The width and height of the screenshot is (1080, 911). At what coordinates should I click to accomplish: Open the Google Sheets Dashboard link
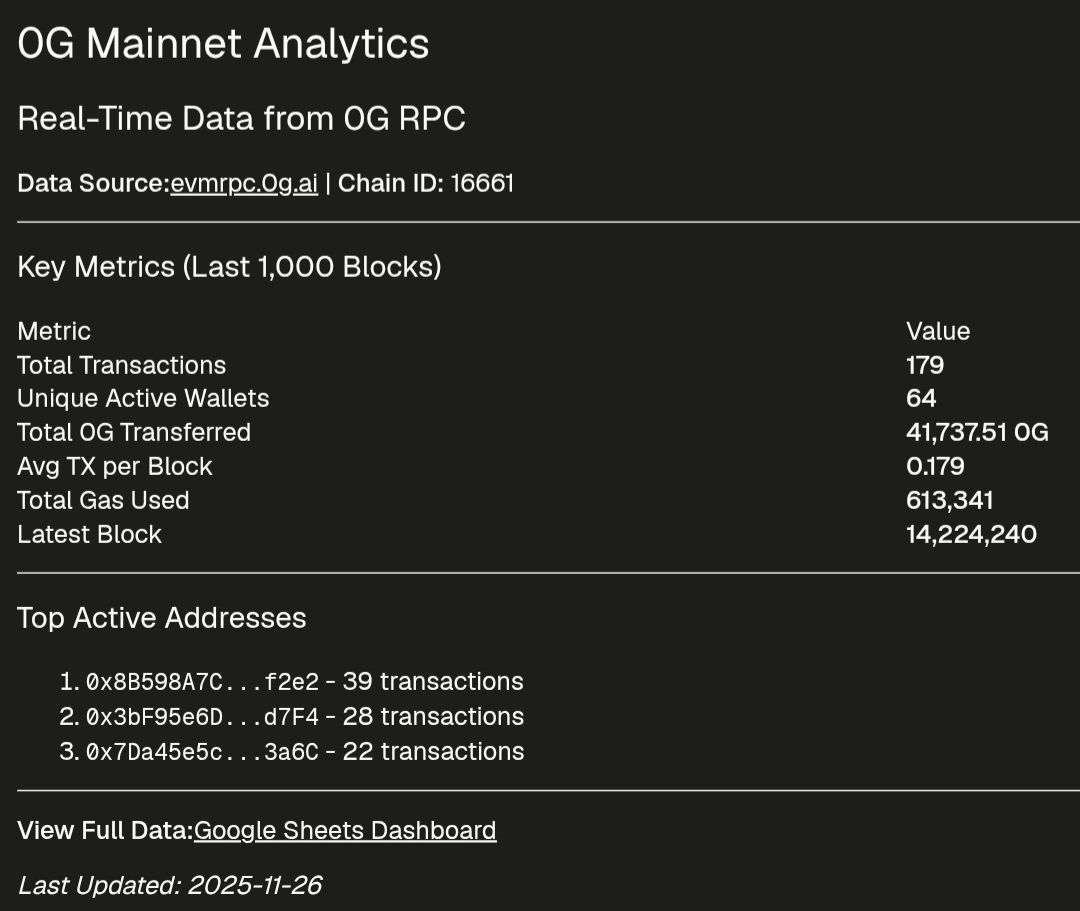pyautogui.click(x=345, y=830)
